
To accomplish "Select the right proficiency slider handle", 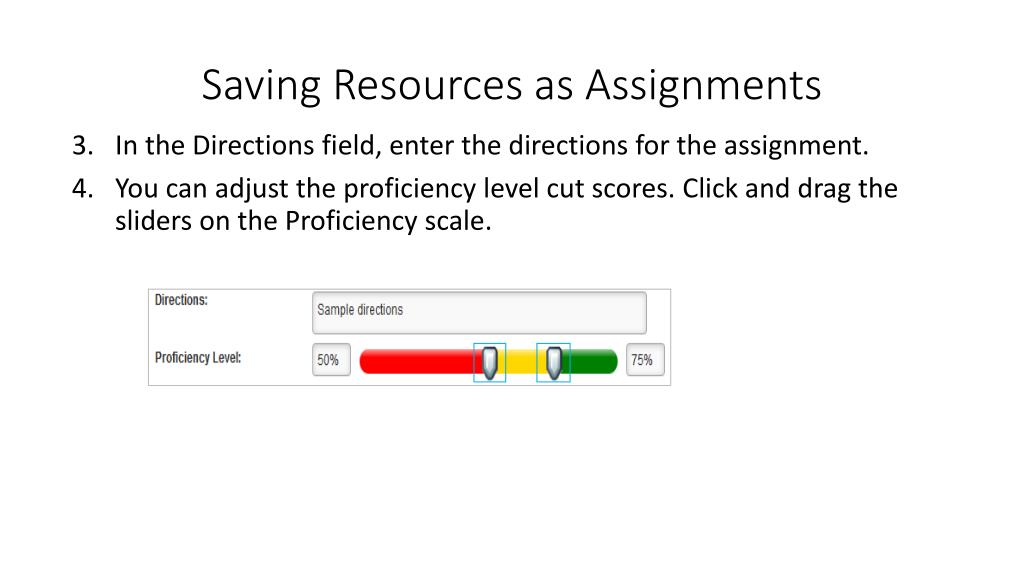I will coord(554,362).
